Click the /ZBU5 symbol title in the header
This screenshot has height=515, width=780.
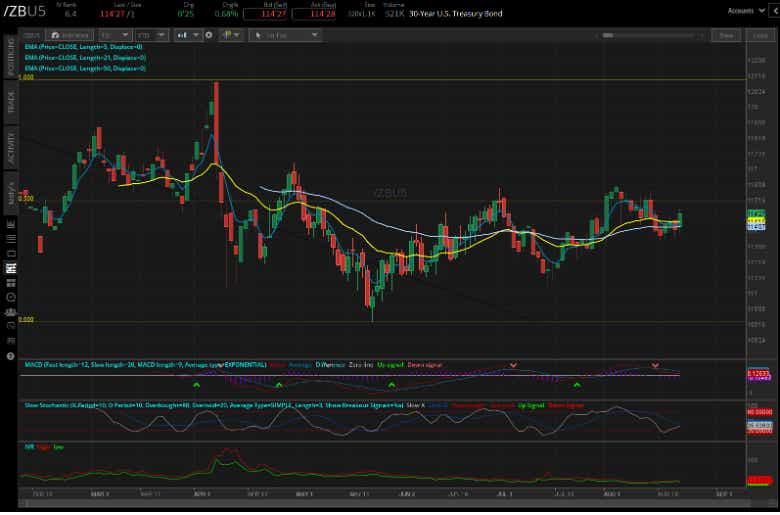pos(25,11)
